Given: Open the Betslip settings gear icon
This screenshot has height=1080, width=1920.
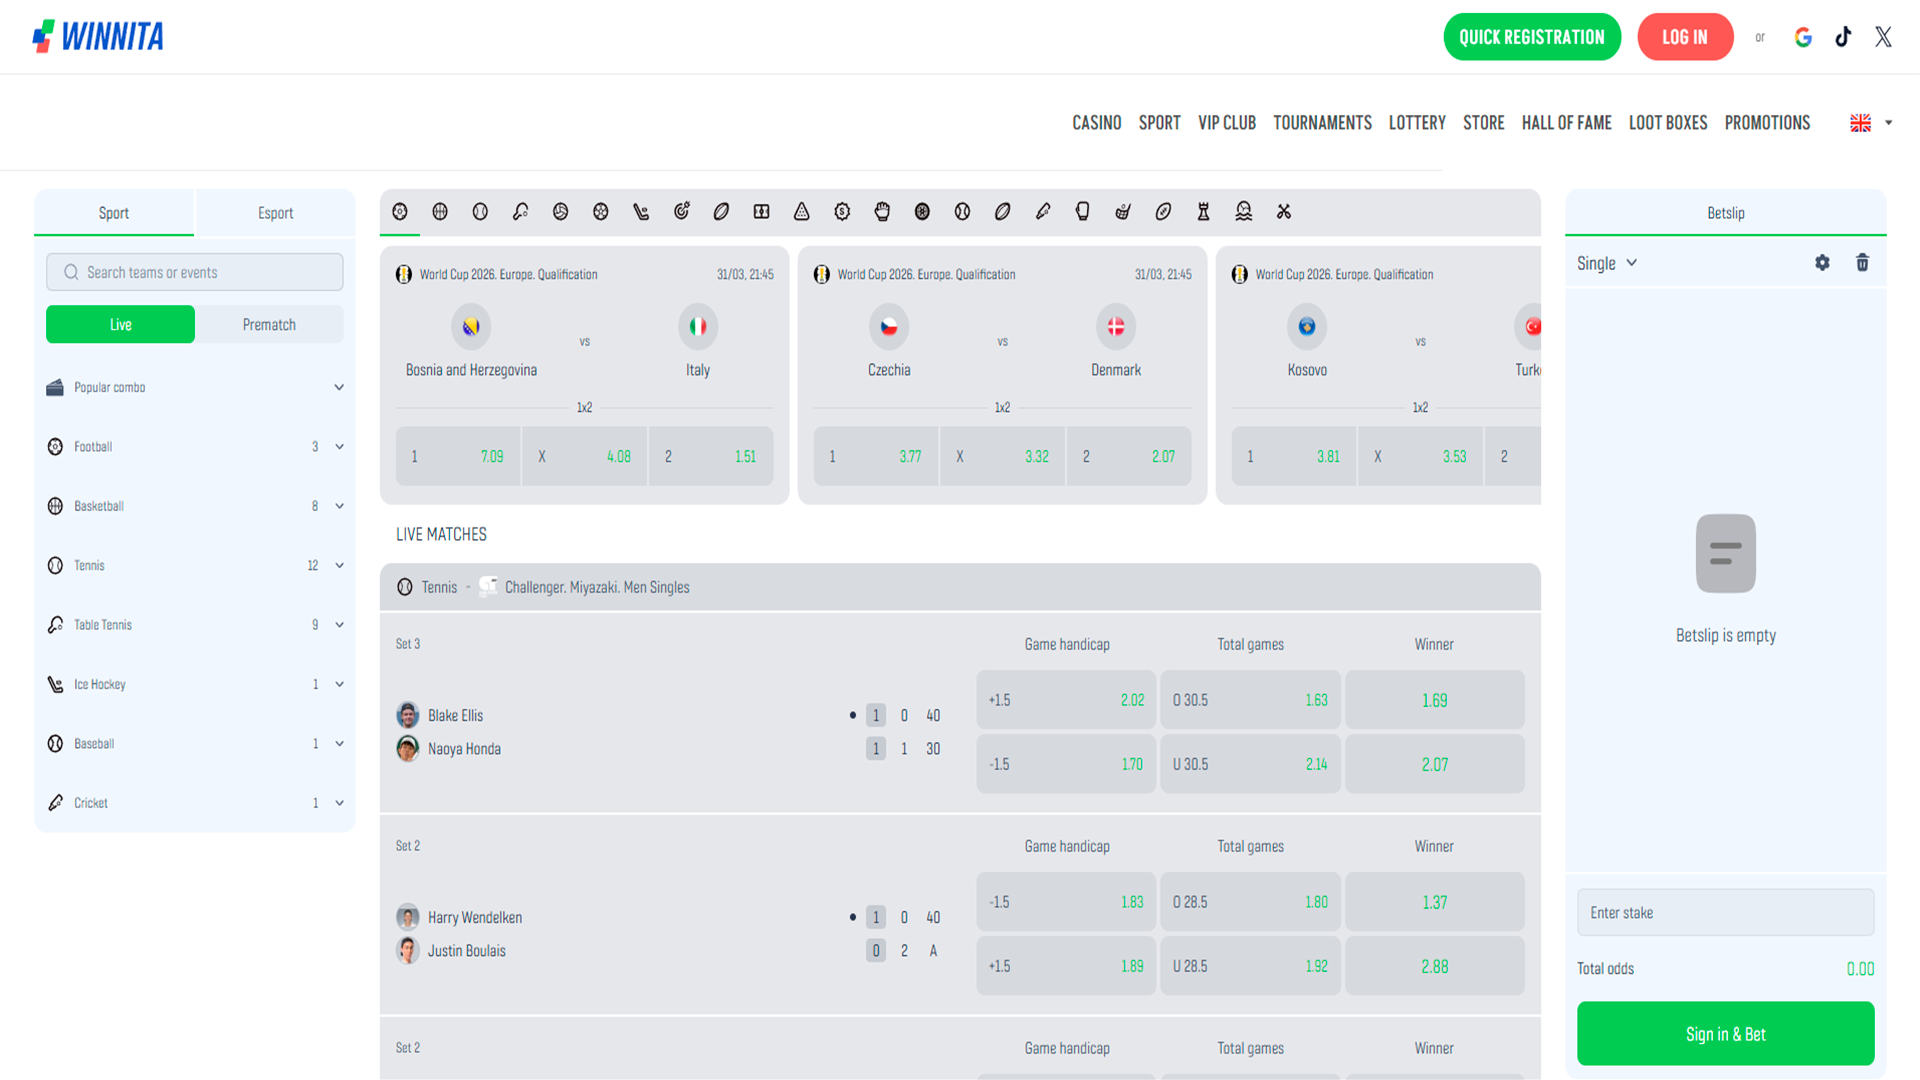Looking at the screenshot, I should tap(1822, 262).
